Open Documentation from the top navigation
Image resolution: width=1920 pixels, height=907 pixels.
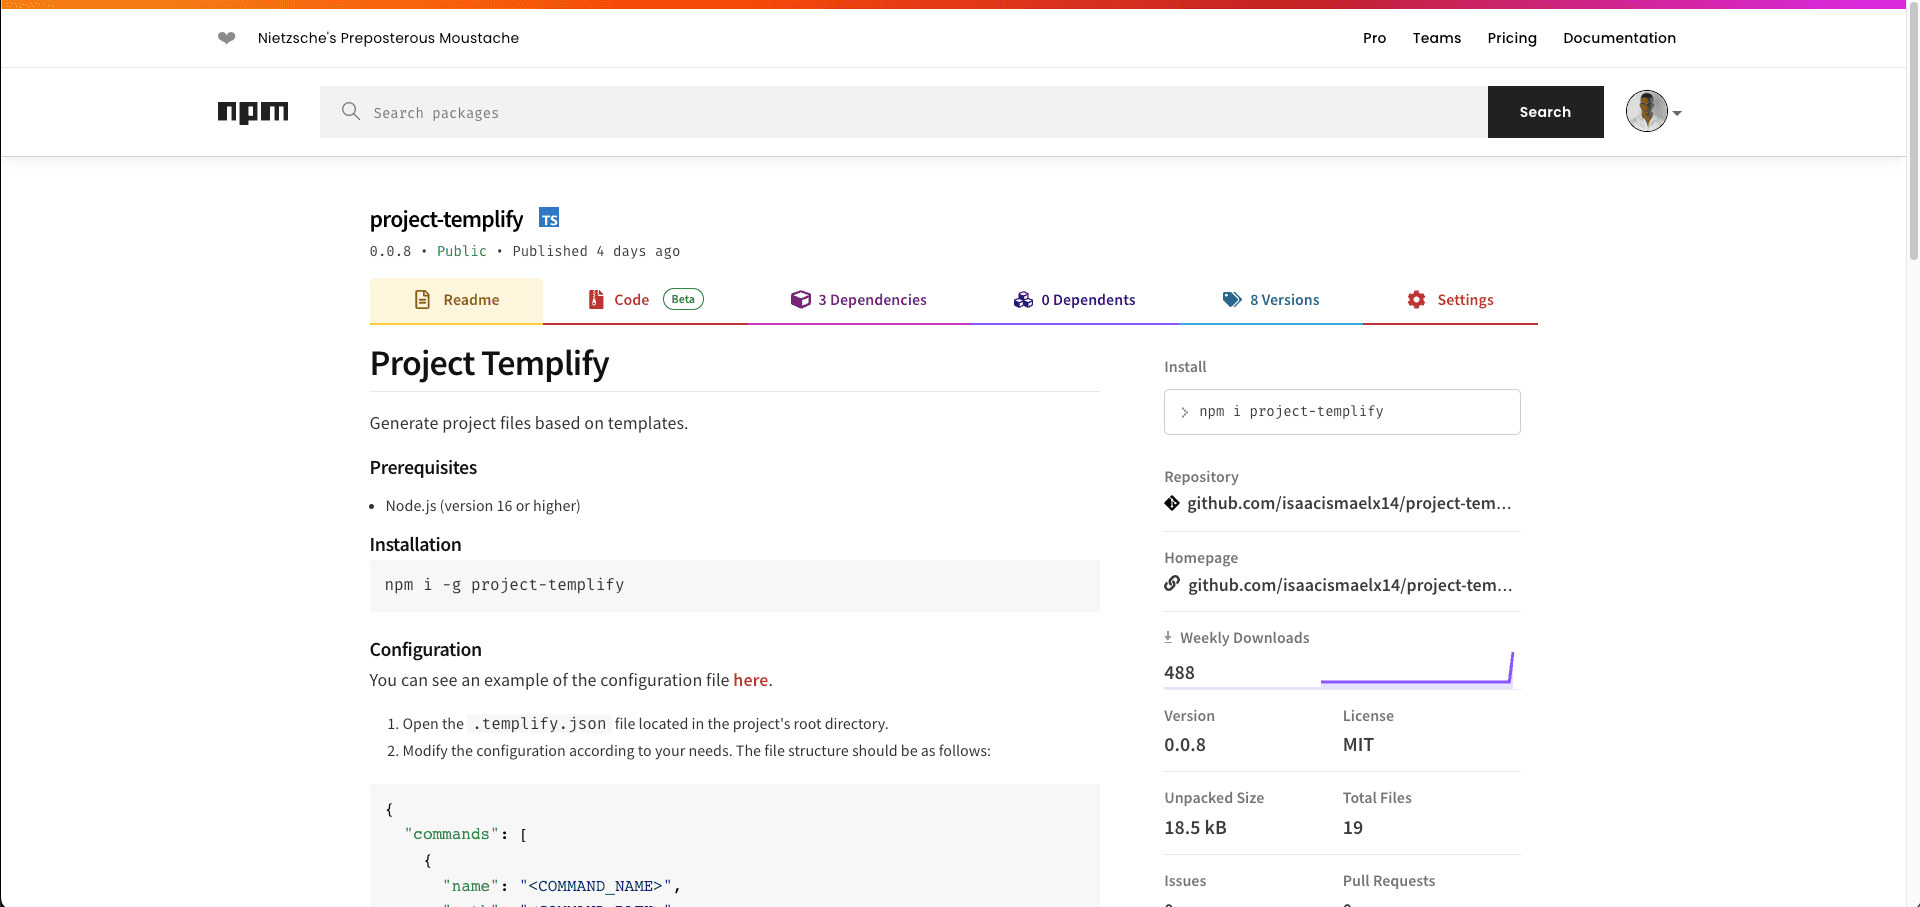point(1619,38)
